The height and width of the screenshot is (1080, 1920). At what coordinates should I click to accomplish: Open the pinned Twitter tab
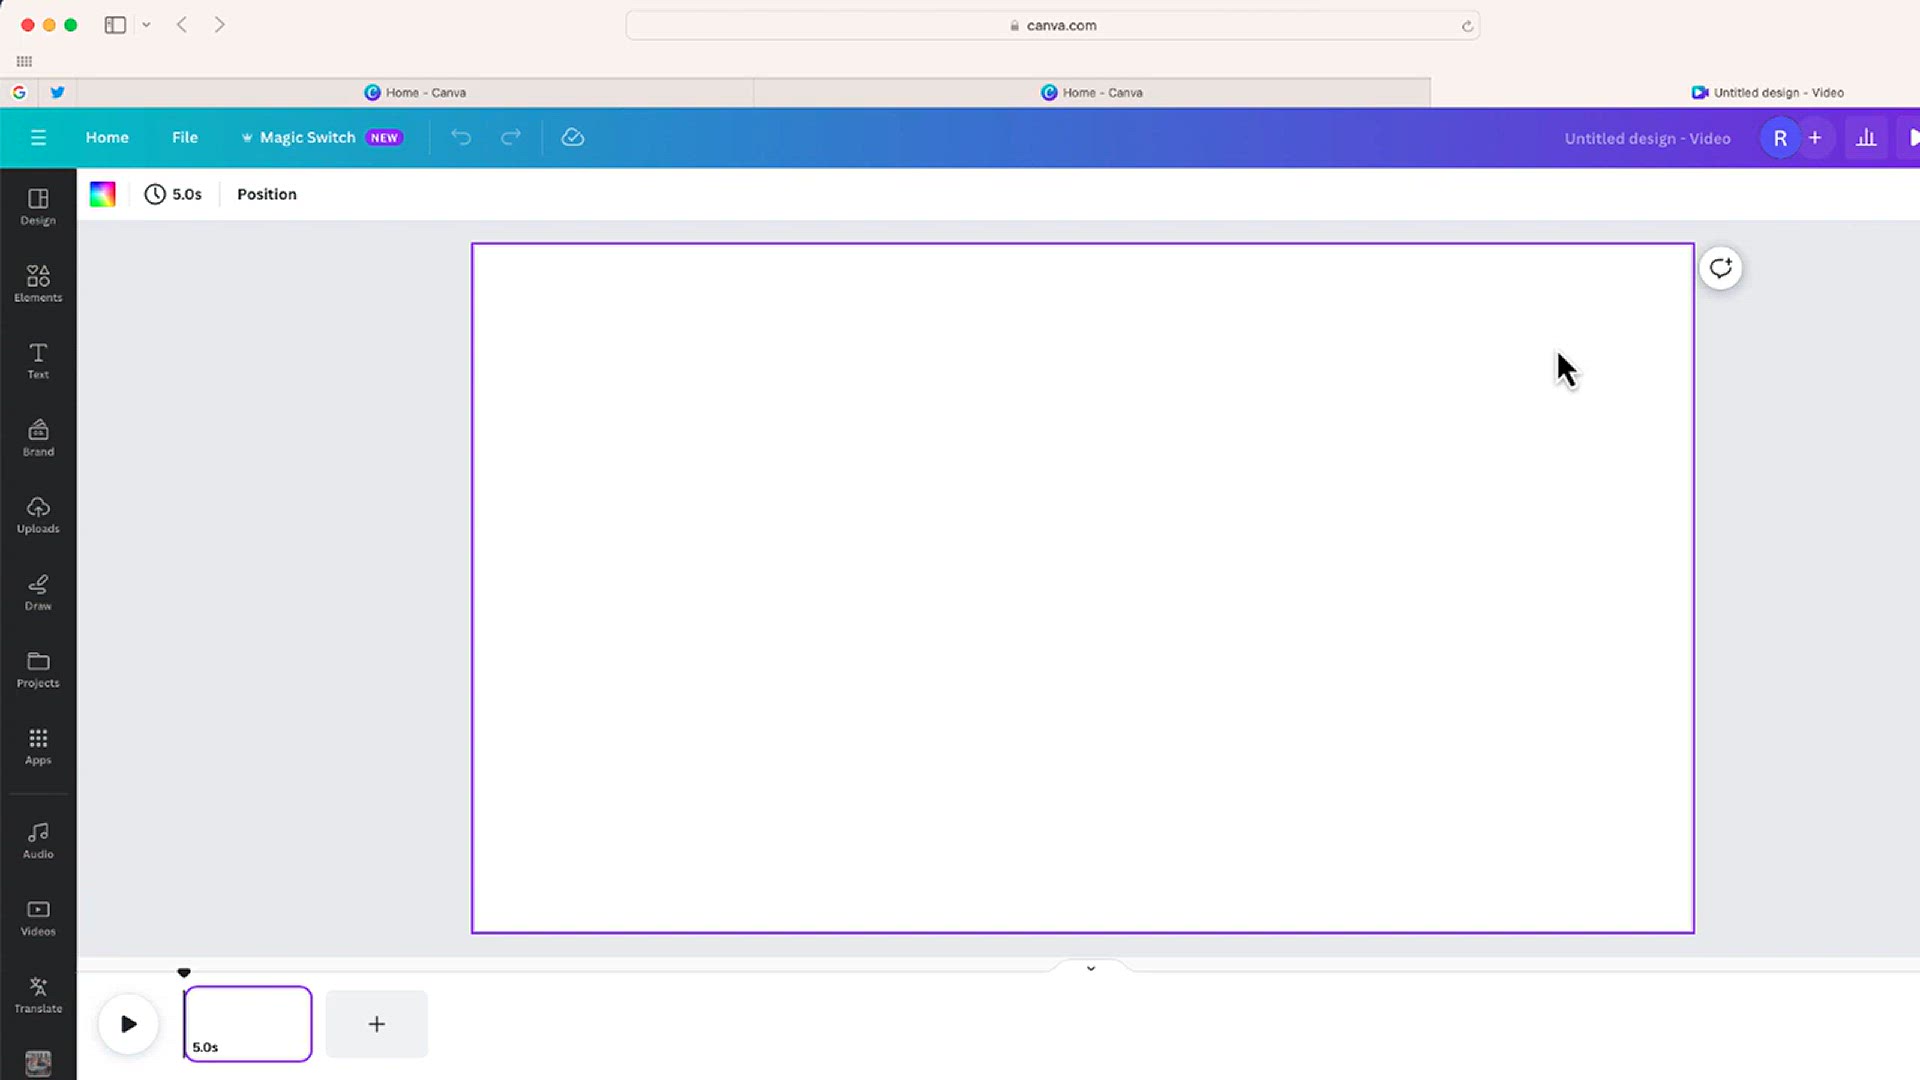(58, 92)
